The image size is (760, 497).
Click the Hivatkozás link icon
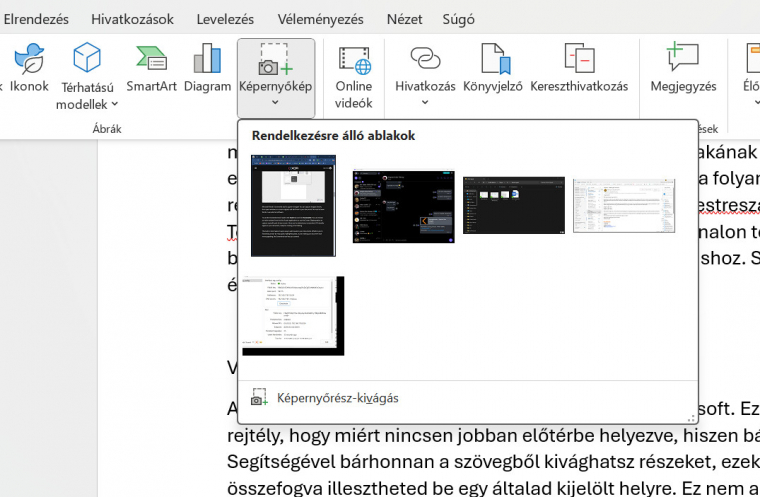pyautogui.click(x=425, y=58)
